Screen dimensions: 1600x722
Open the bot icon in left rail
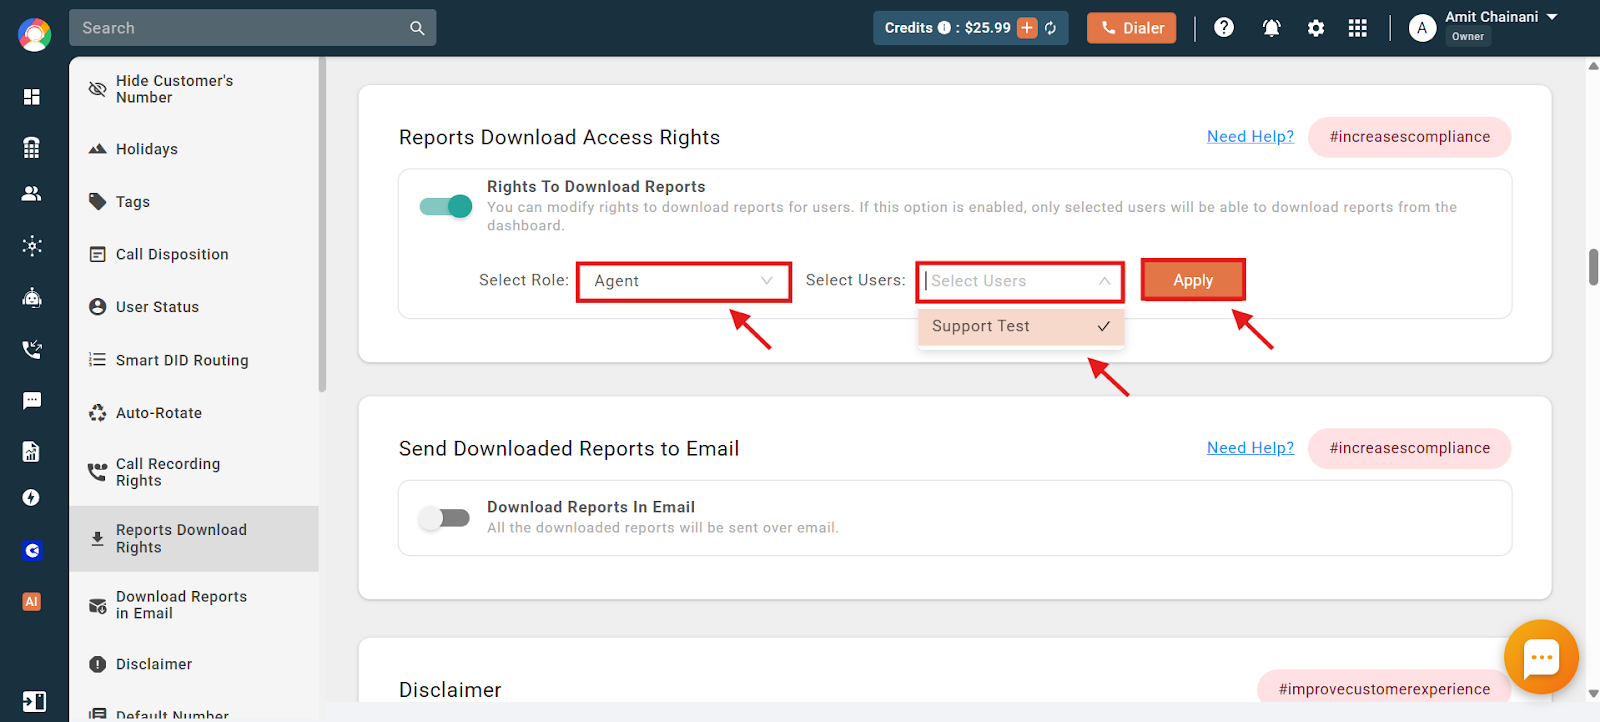point(32,297)
